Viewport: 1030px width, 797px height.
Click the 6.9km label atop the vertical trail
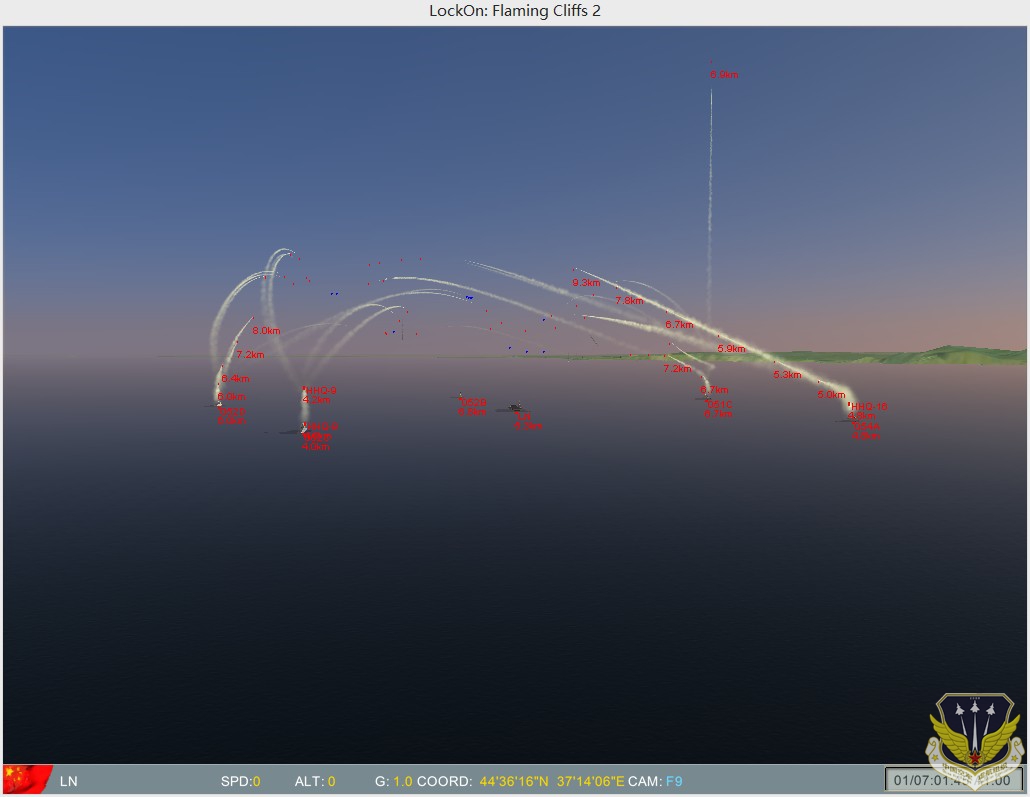(x=724, y=75)
